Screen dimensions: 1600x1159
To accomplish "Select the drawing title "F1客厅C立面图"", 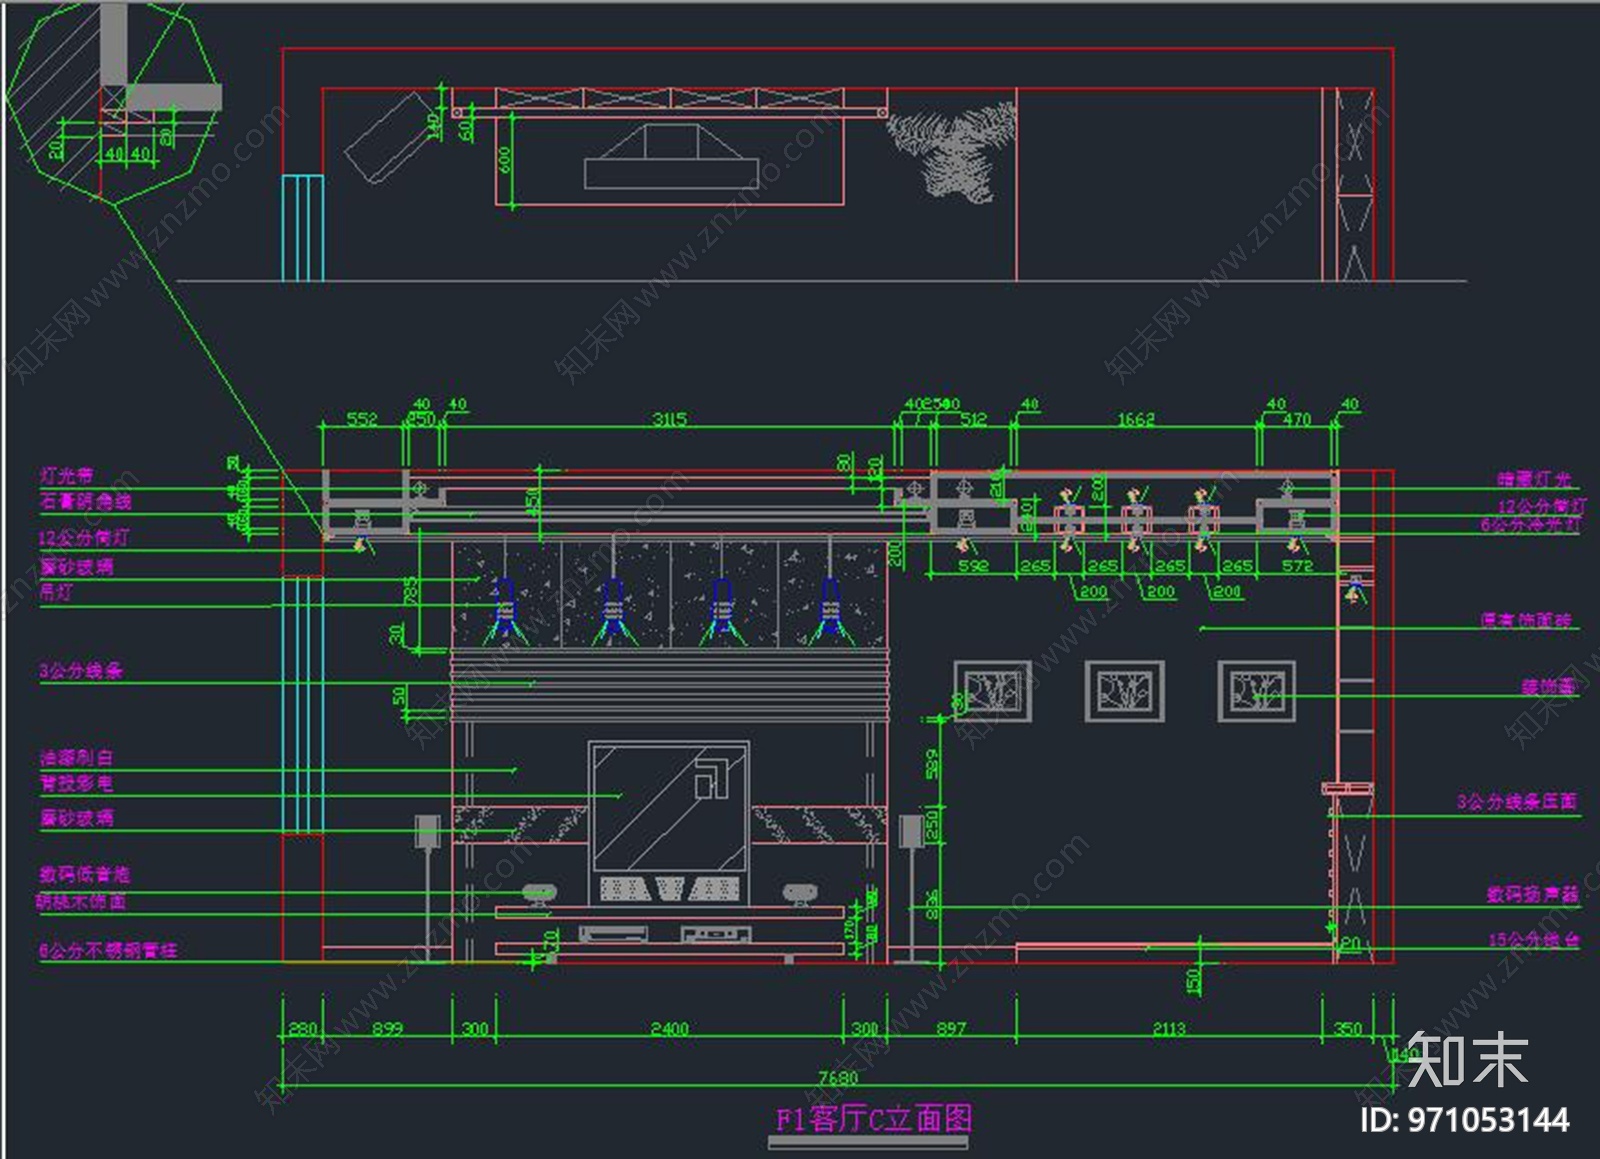I will 874,1118.
